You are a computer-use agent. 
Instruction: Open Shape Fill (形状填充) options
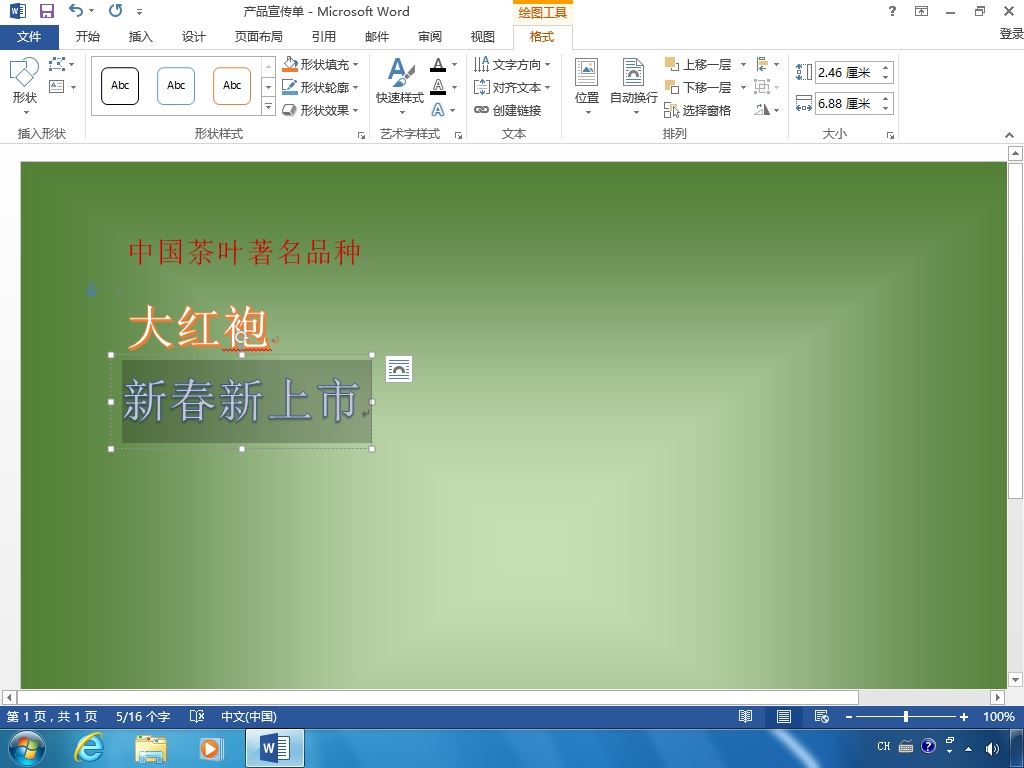(x=320, y=65)
